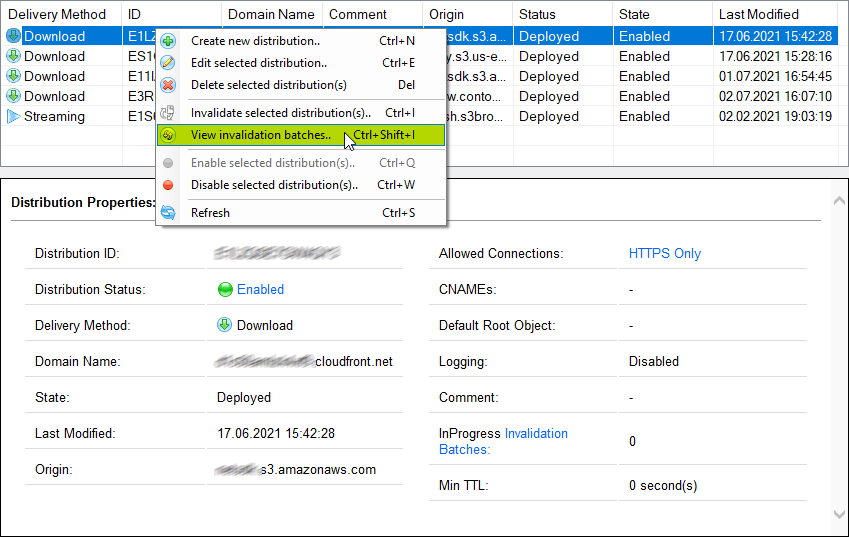The width and height of the screenshot is (849, 537).
Task: Click the download icon in the 15:42:28 row
Action: click(14, 36)
